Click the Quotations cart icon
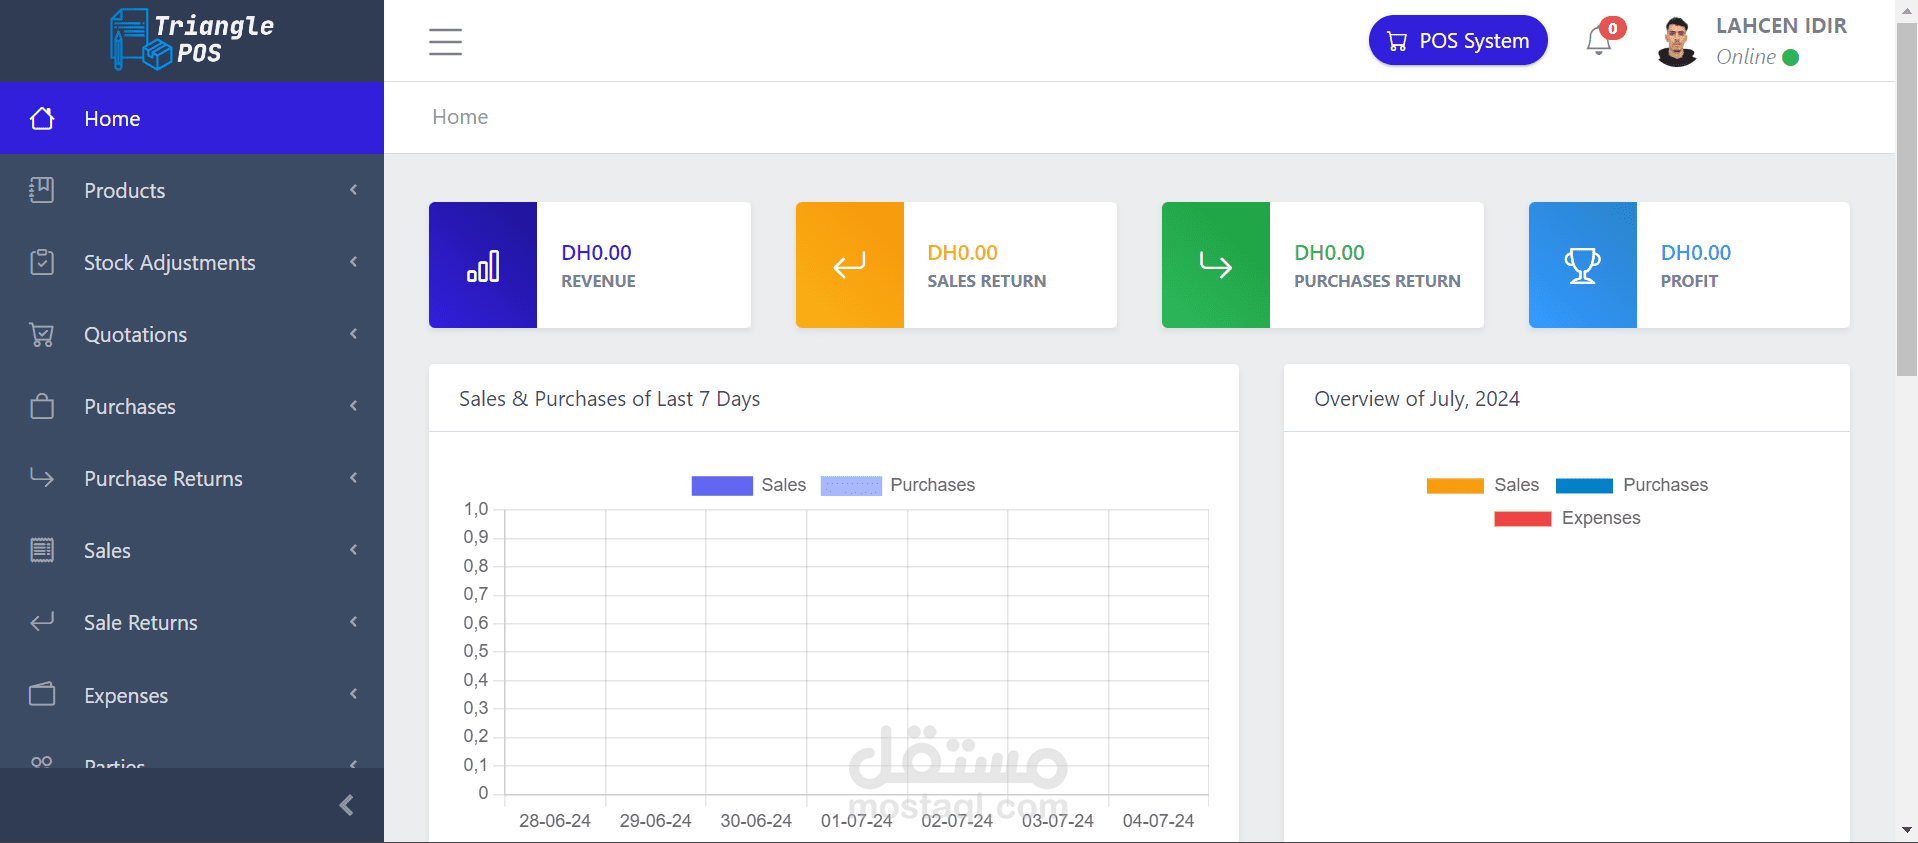 [x=42, y=334]
